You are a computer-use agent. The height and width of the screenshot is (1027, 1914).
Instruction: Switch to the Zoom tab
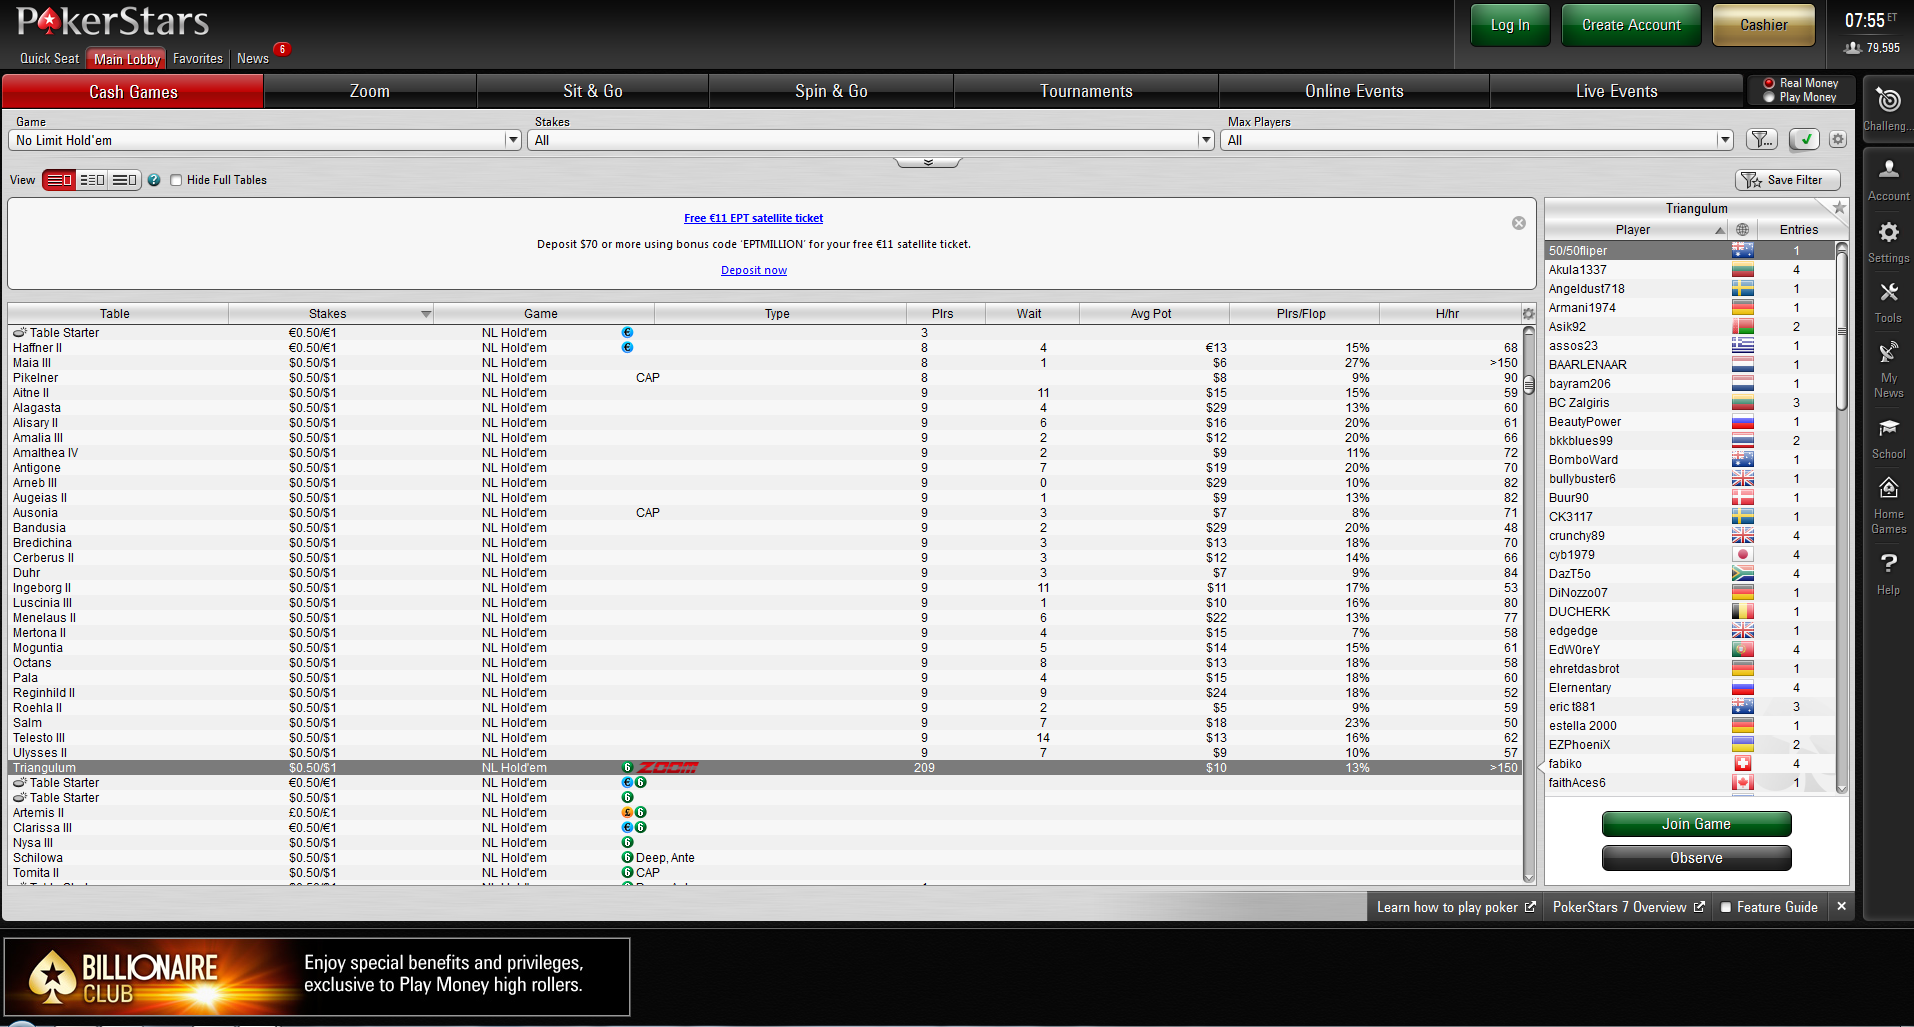(370, 92)
